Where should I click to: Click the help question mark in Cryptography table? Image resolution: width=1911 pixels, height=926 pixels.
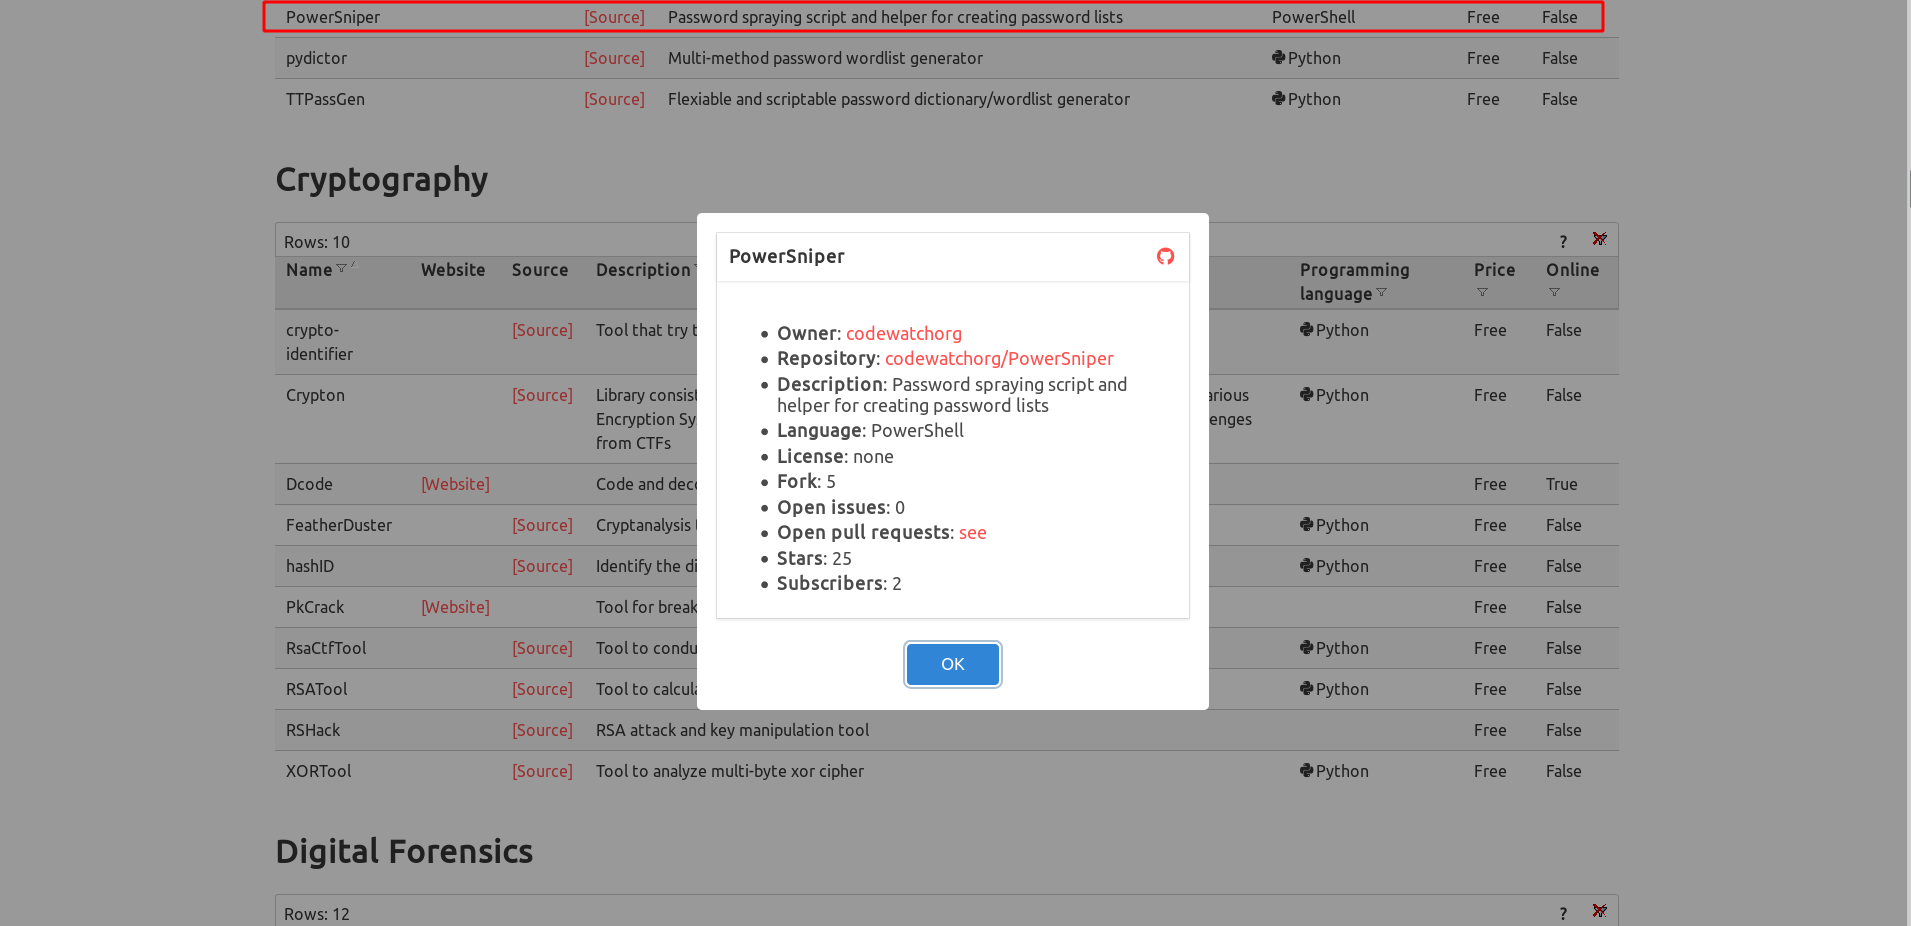point(1563,241)
